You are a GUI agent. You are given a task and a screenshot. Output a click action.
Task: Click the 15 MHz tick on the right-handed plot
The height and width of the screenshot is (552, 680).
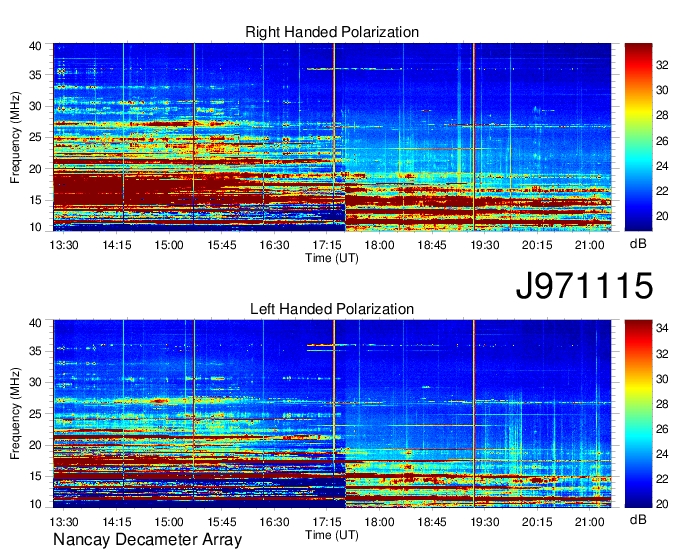point(35,200)
